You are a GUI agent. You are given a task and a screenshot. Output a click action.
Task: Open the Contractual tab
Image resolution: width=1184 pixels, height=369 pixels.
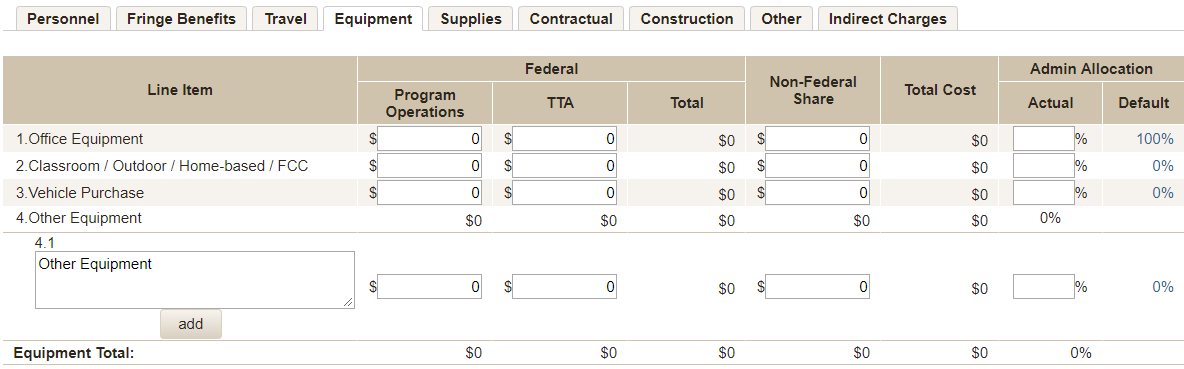(x=571, y=19)
